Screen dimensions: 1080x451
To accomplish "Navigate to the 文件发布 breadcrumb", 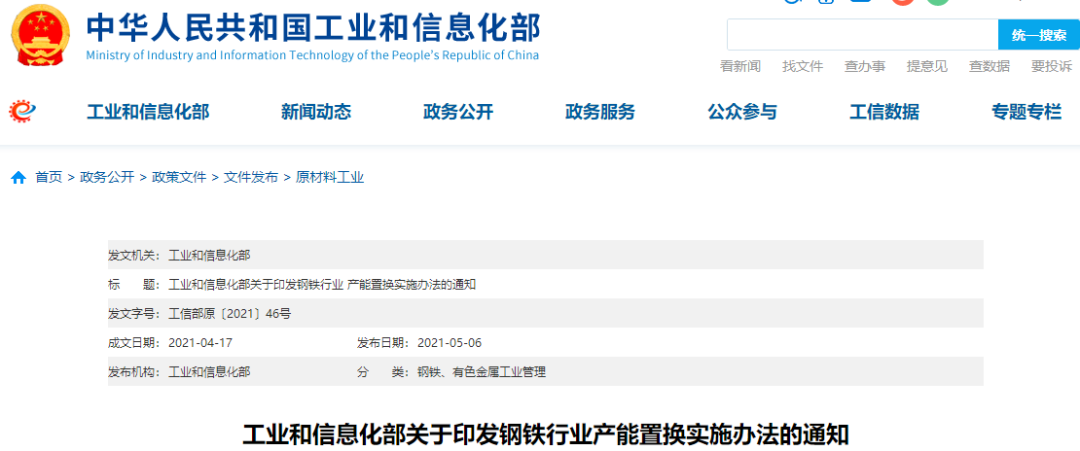I will 251,178.
